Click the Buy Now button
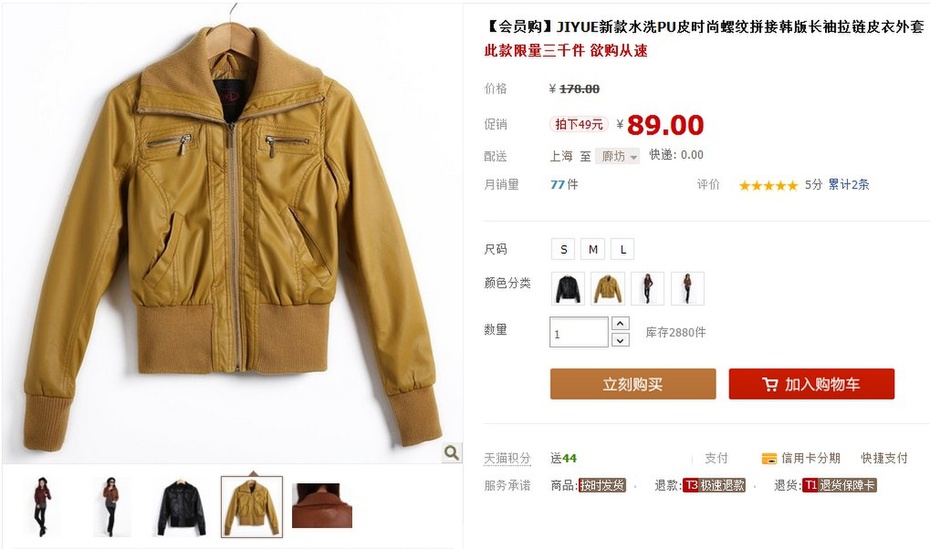930x549 pixels. click(633, 384)
